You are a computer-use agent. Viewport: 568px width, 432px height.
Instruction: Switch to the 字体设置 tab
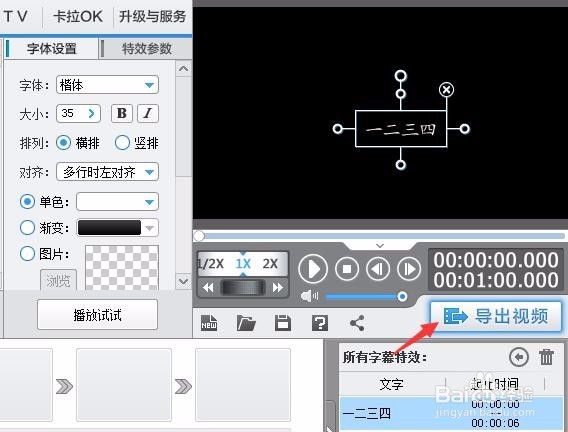coord(52,49)
